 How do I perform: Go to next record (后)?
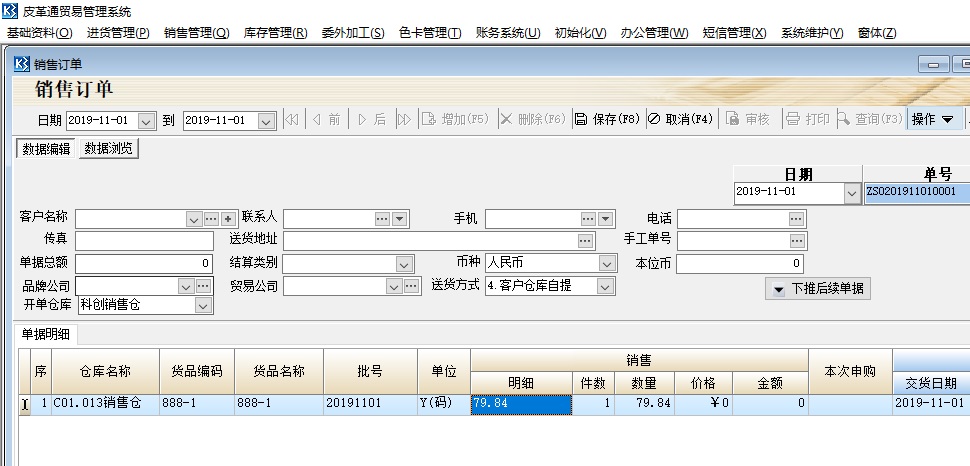[x=371, y=119]
